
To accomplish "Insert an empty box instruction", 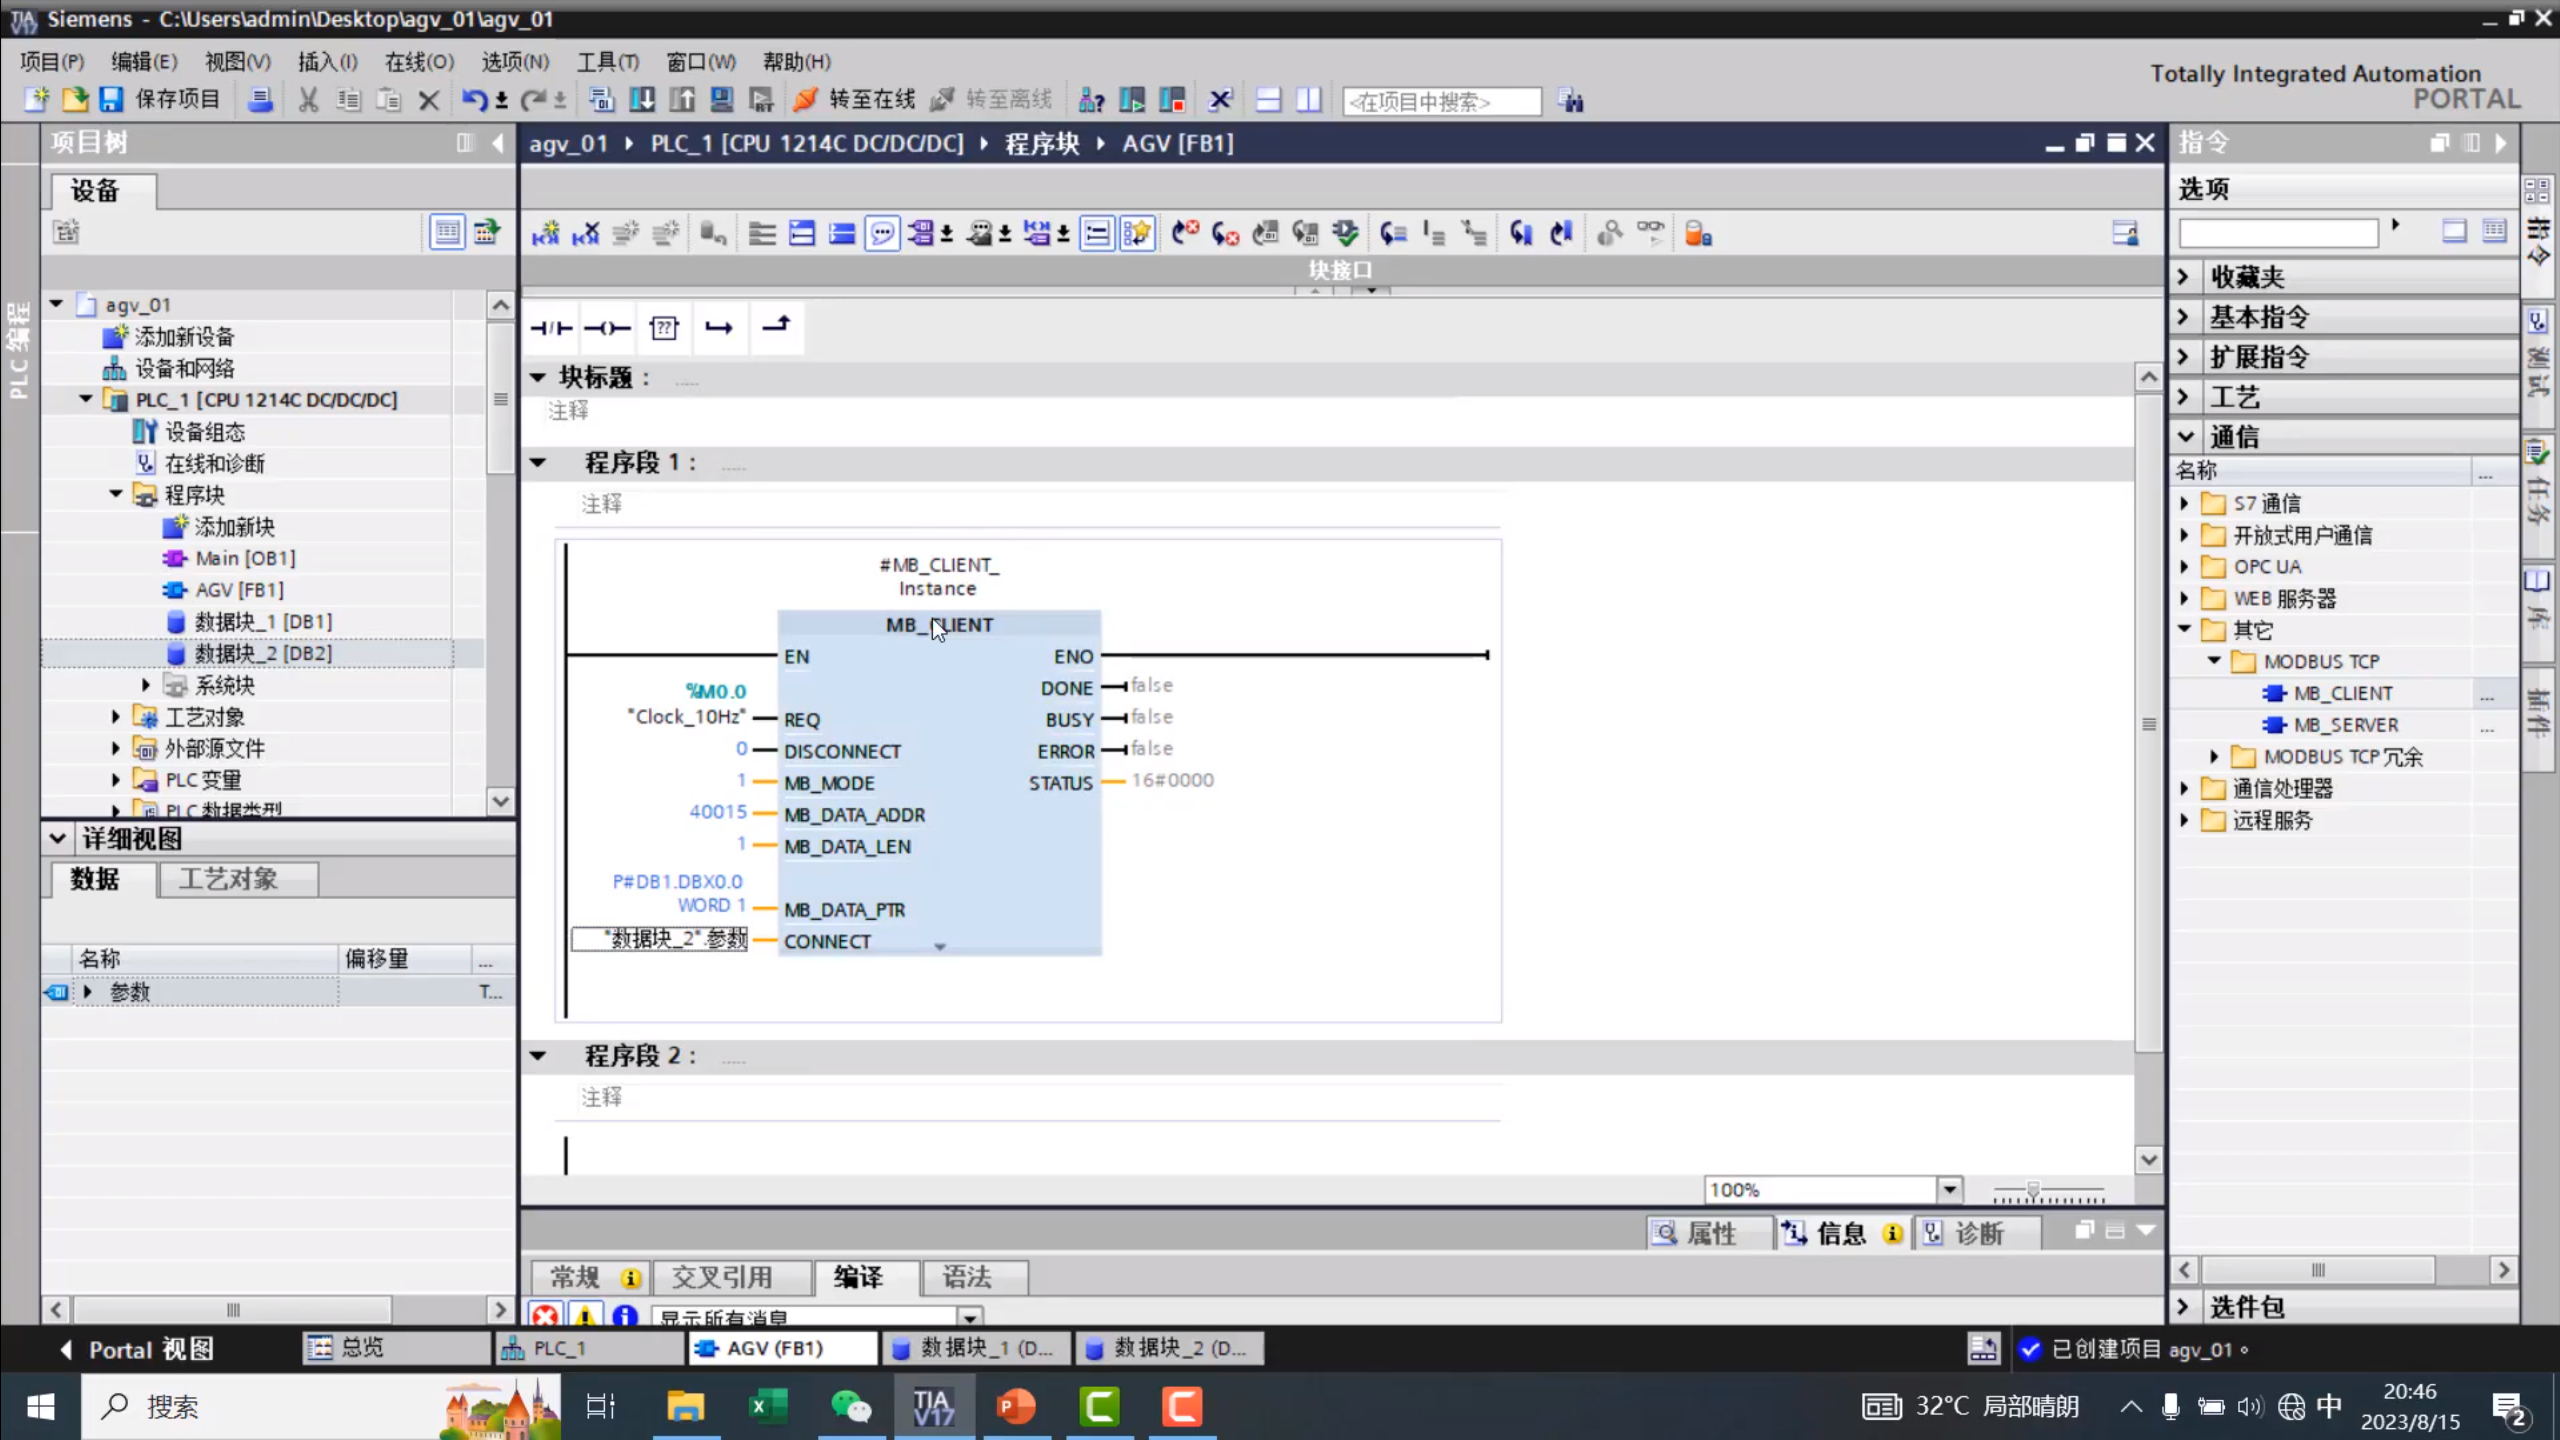I will 664,328.
